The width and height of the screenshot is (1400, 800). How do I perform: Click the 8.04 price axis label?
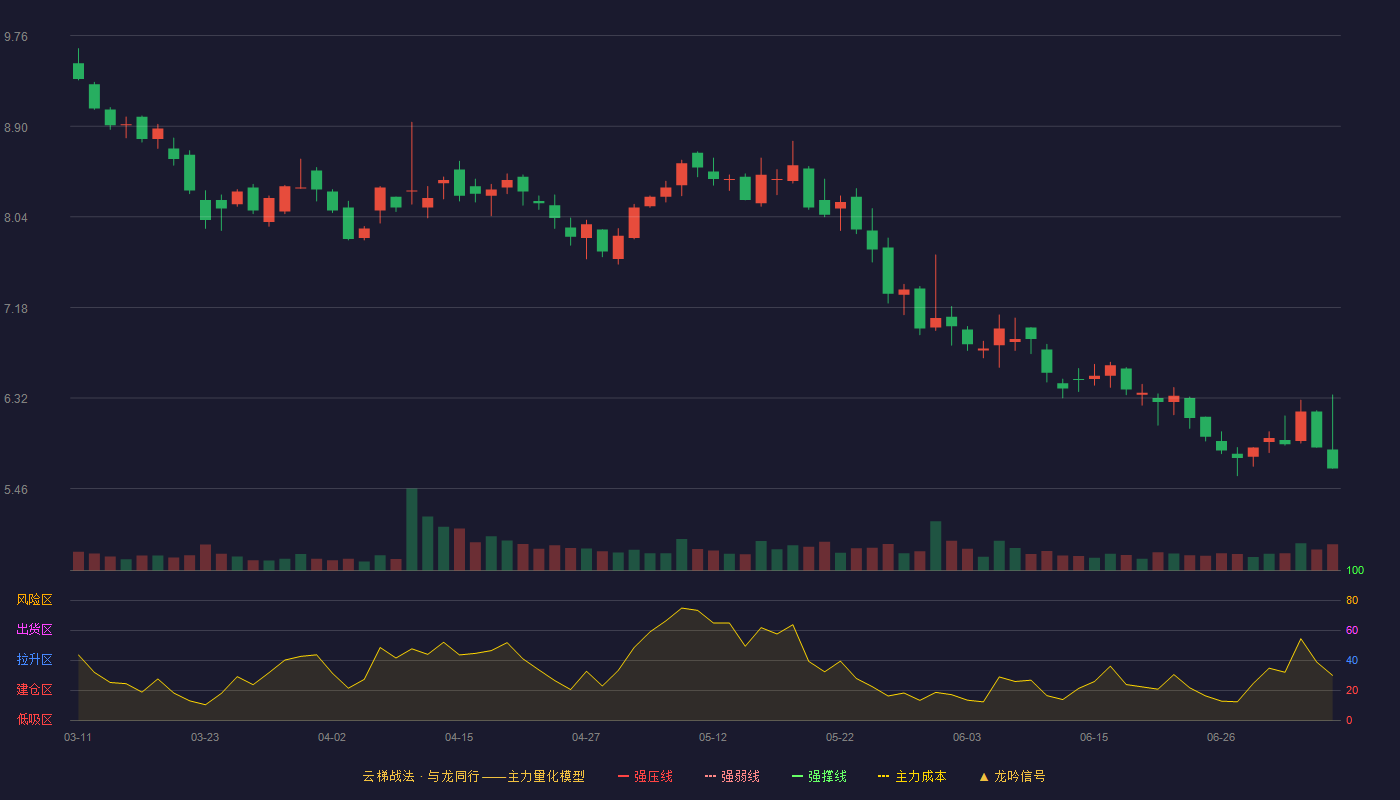click(16, 218)
